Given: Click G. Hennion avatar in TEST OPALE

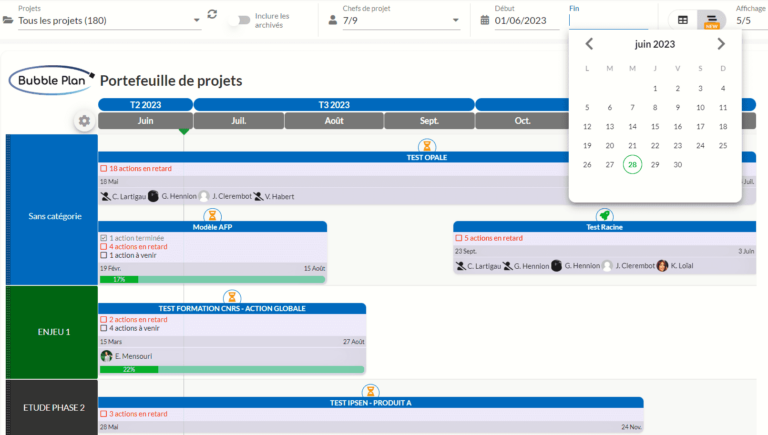Looking at the screenshot, I should point(153,196).
